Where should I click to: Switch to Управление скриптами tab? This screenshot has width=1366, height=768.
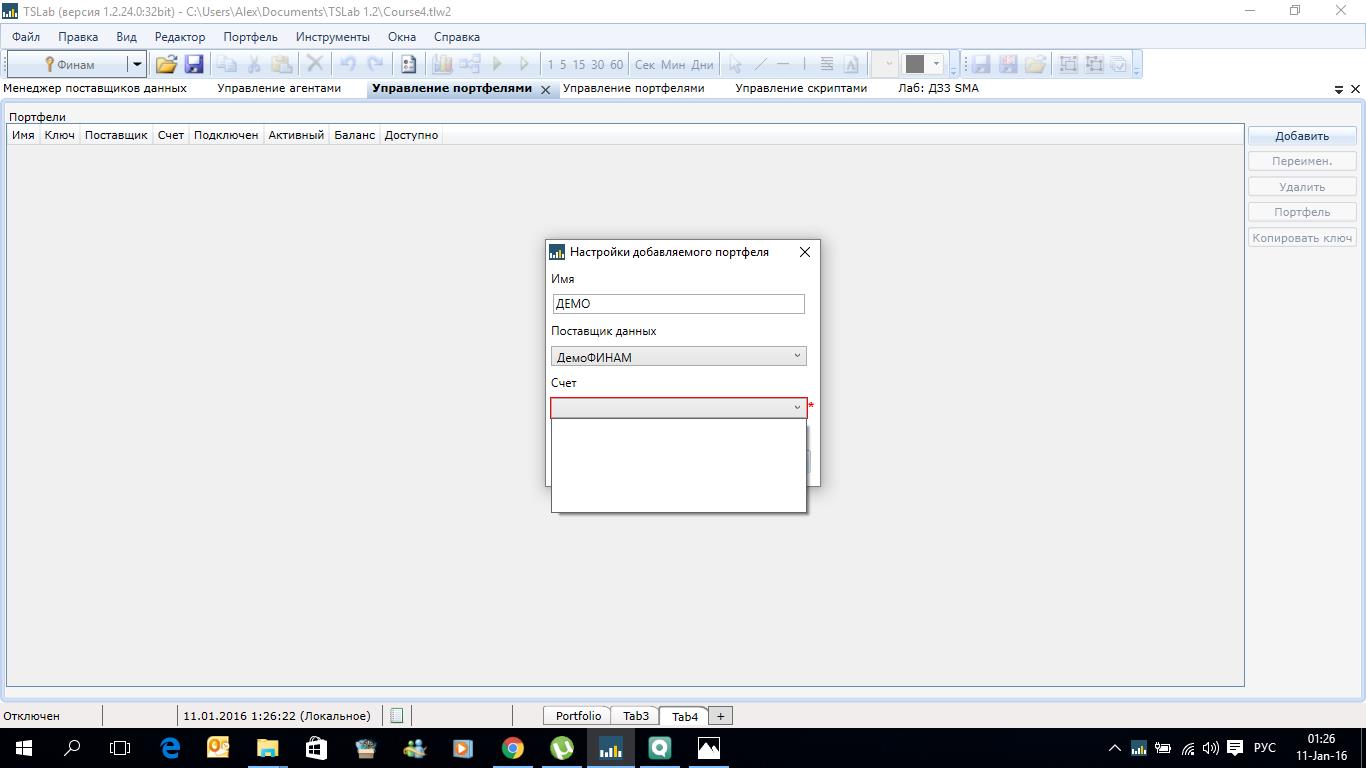pos(800,88)
